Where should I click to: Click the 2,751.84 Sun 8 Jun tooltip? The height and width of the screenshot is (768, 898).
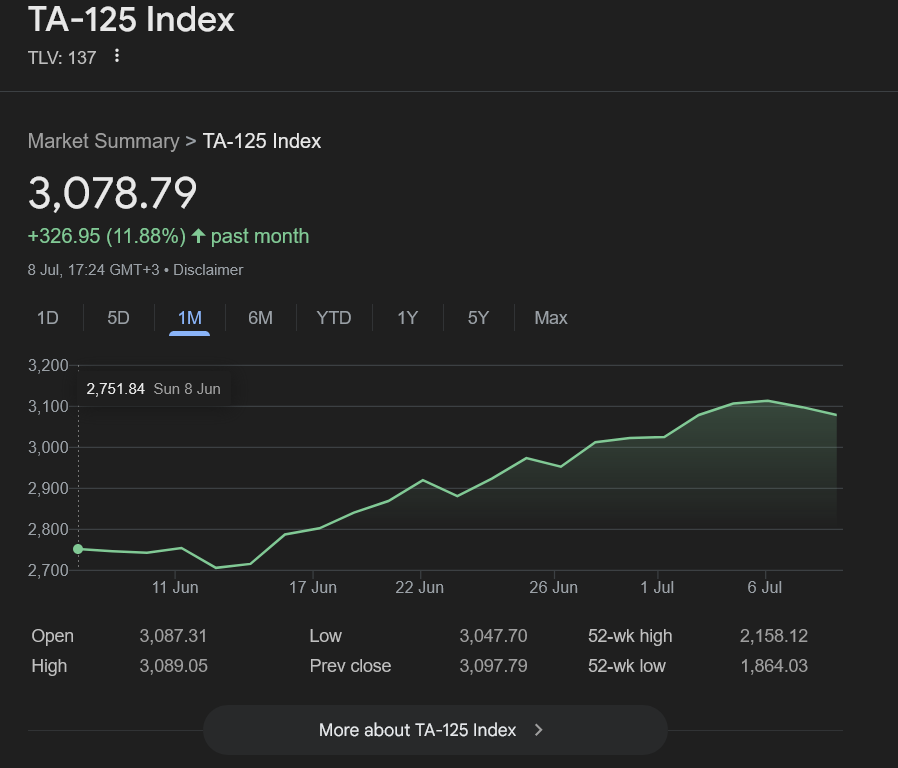click(153, 389)
